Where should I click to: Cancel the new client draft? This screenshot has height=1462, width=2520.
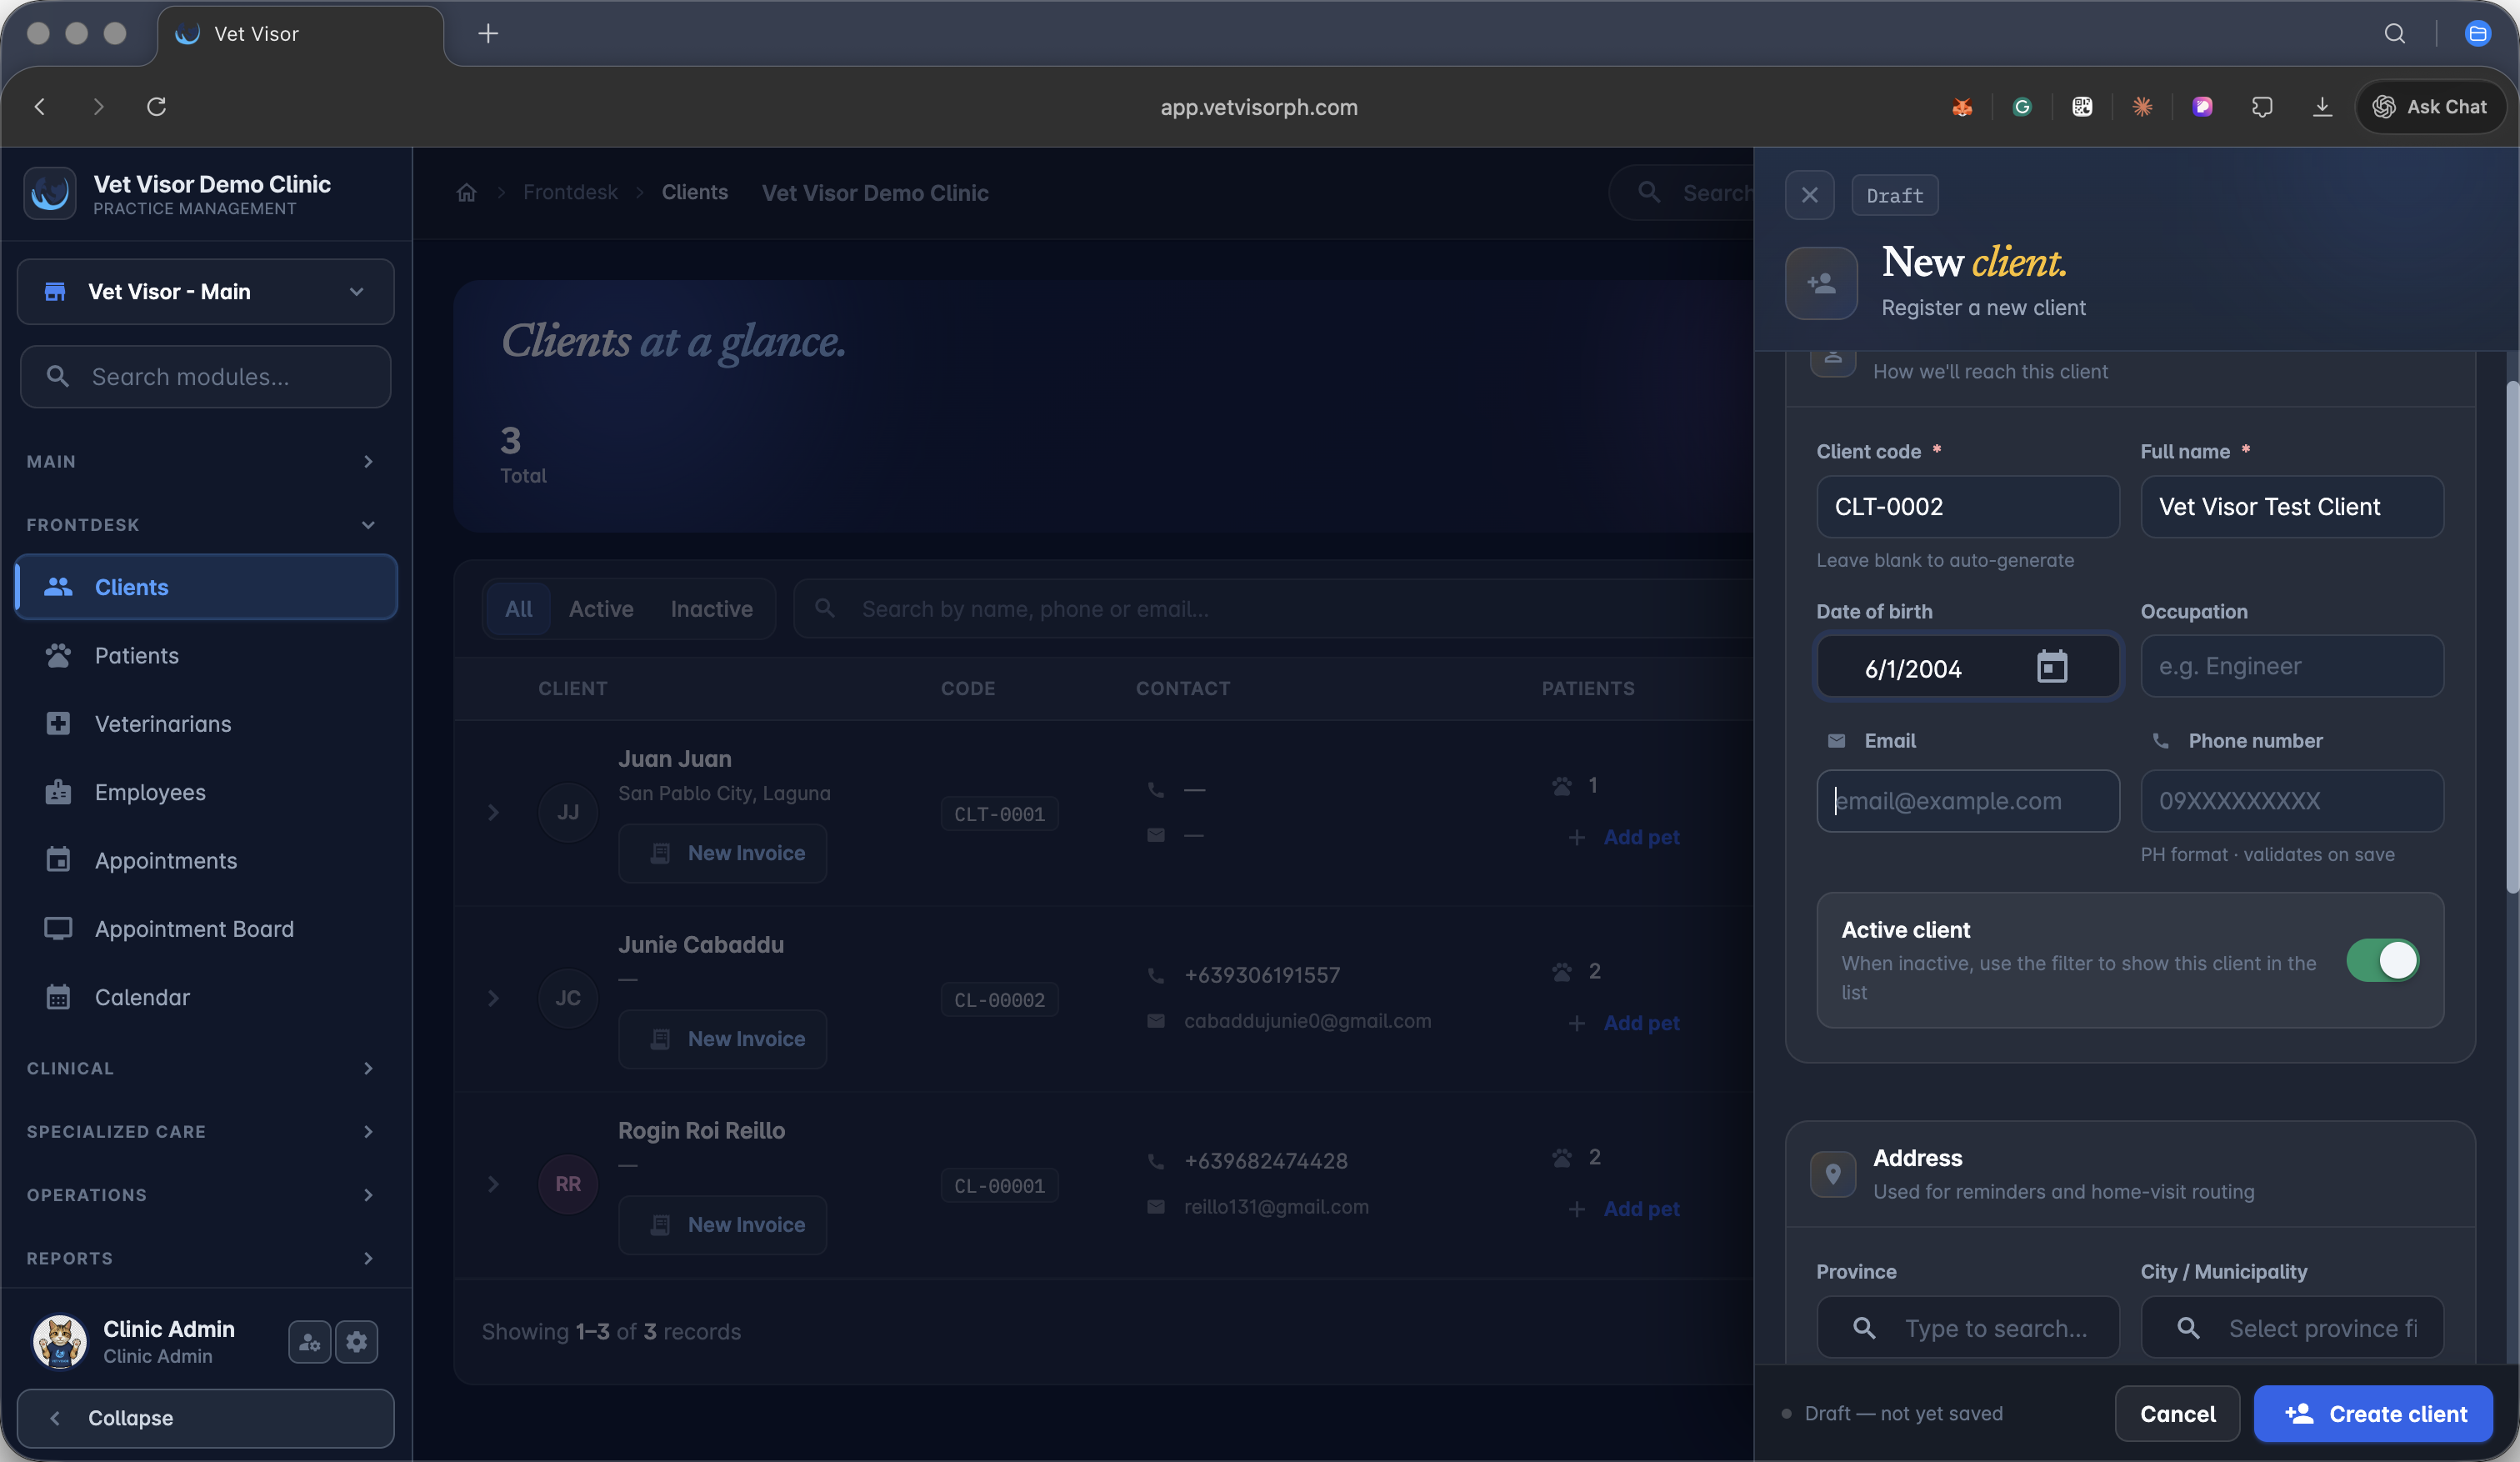click(2177, 1414)
